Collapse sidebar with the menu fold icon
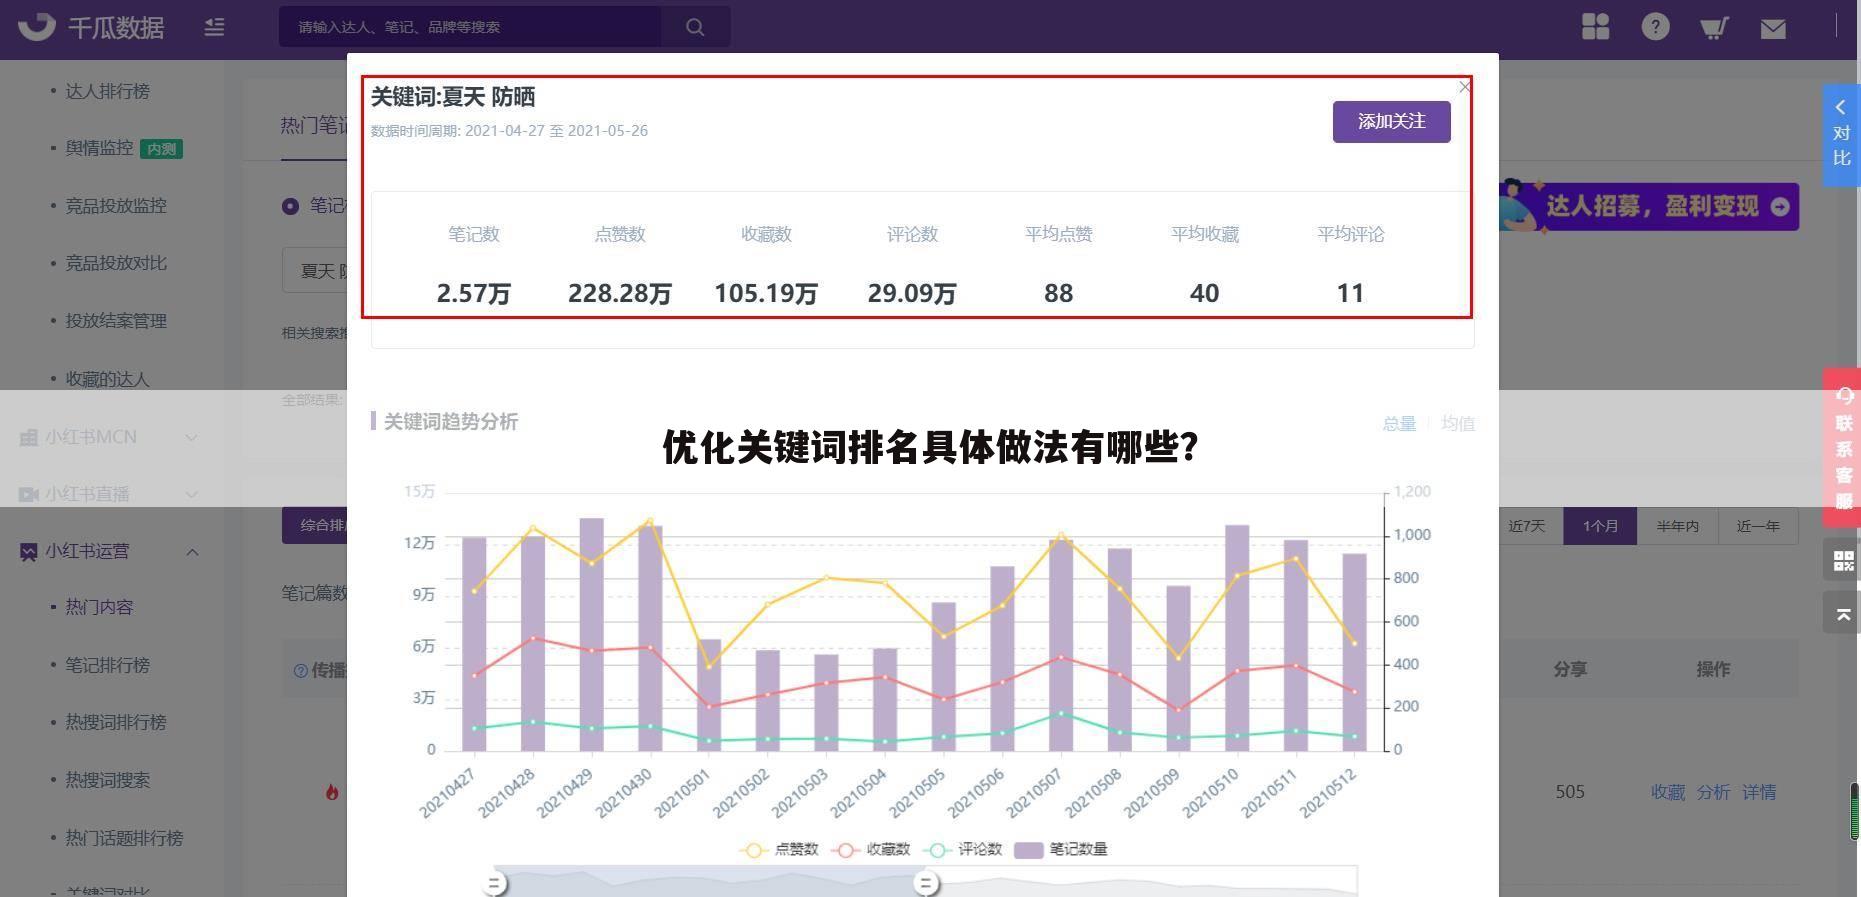The height and width of the screenshot is (897, 1861). [x=214, y=27]
